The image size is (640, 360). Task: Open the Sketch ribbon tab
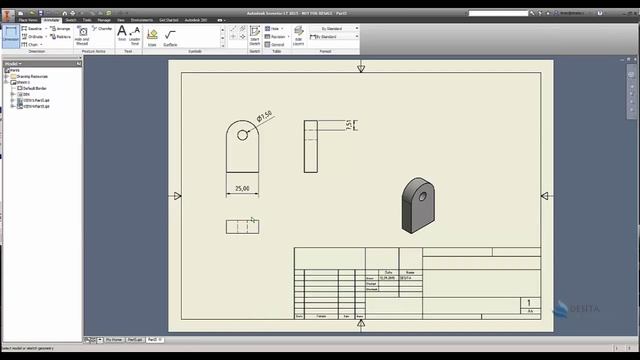71,20
